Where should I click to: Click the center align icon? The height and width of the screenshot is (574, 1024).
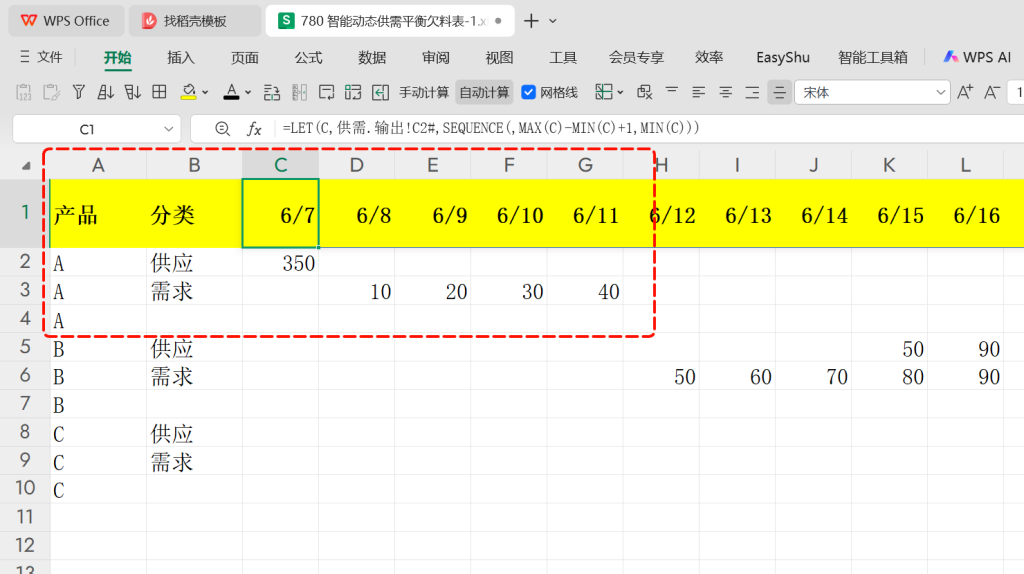click(x=726, y=93)
